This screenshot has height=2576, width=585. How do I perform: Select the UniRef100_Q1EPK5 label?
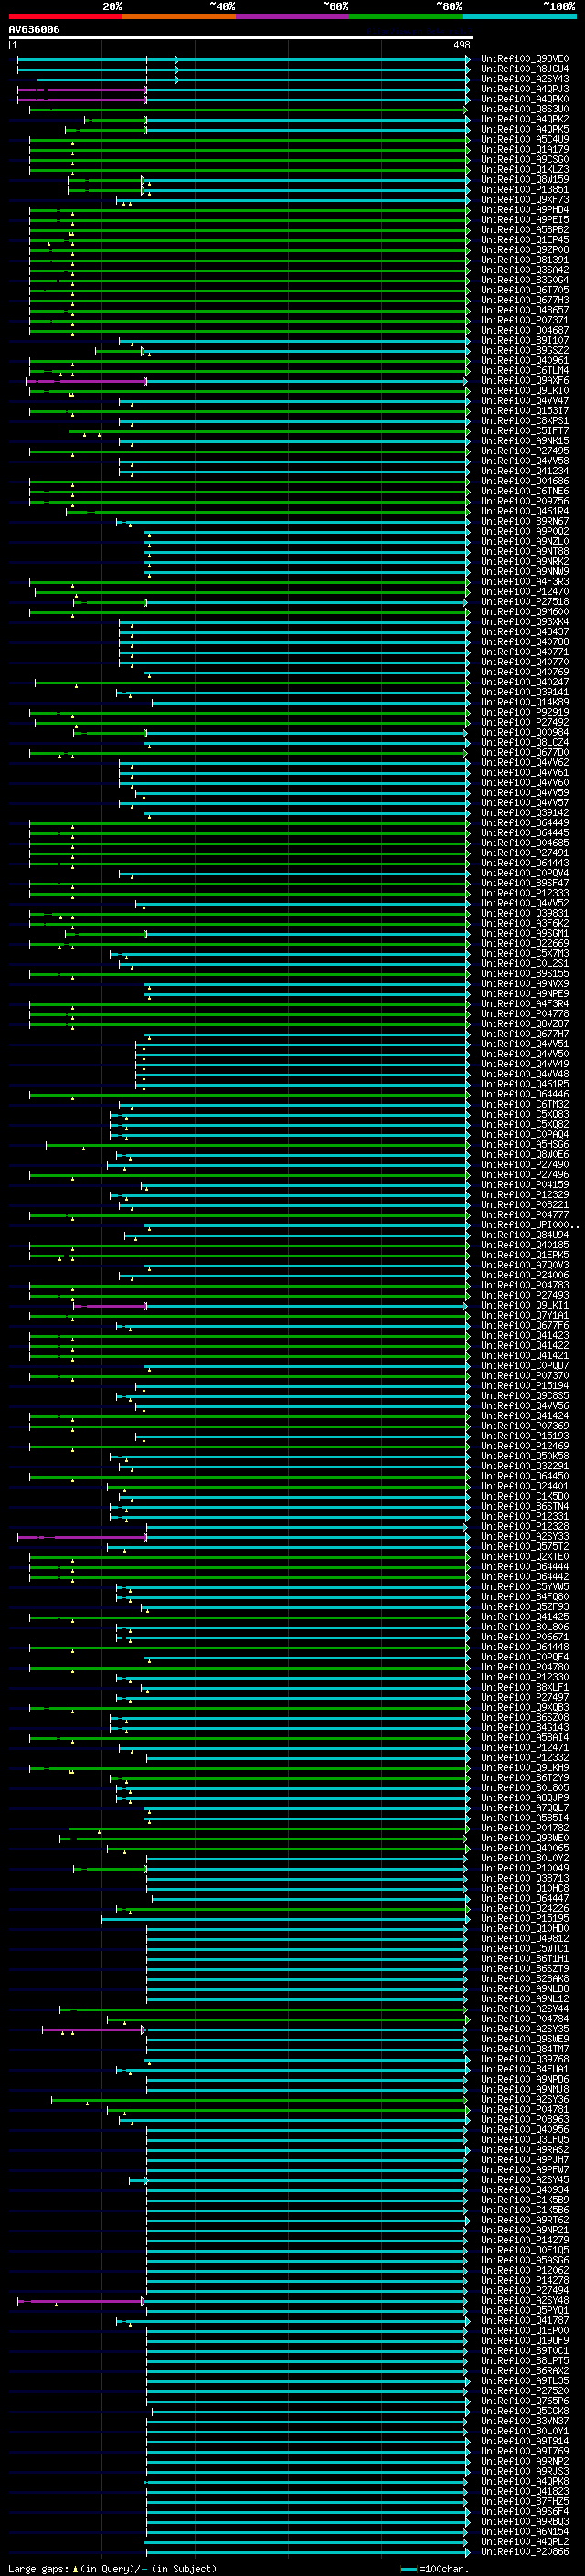click(x=524, y=1255)
